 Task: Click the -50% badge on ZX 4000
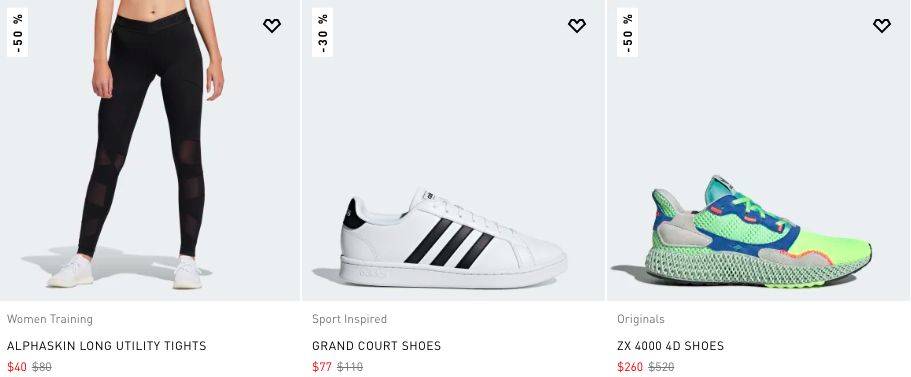pyautogui.click(x=627, y=33)
